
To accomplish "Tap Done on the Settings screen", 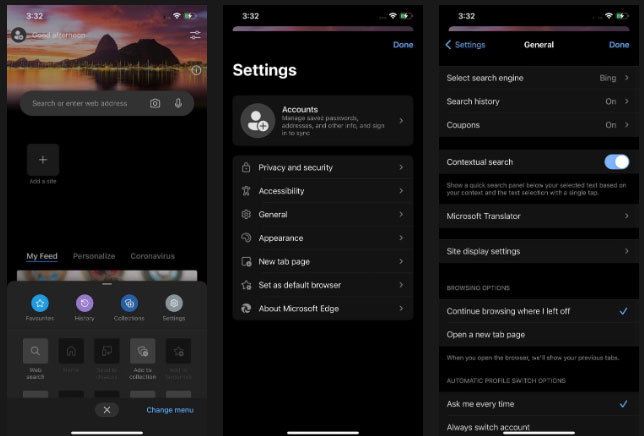I will click(x=403, y=45).
